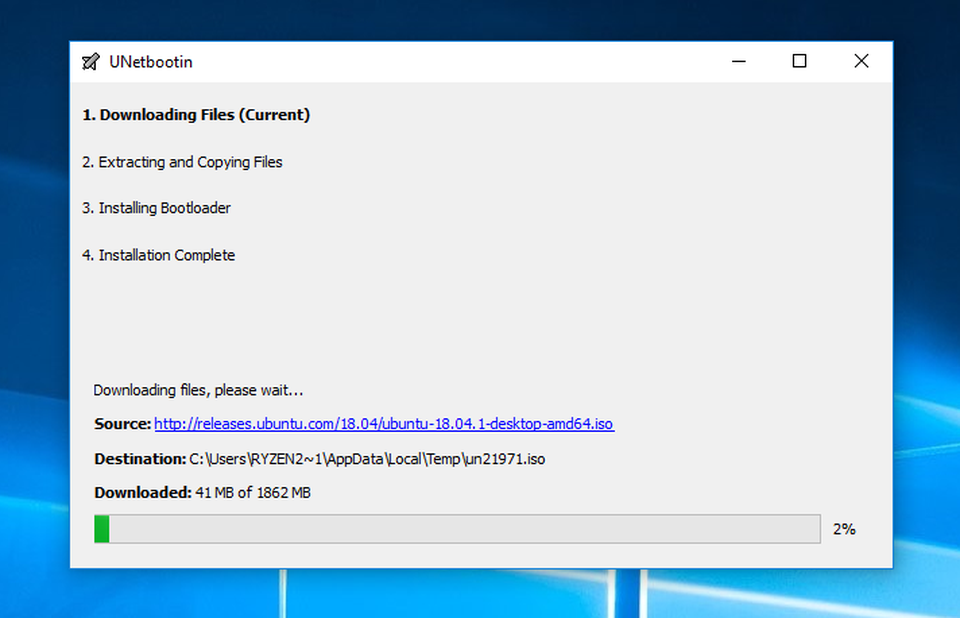This screenshot has height=618, width=960.
Task: Select the "4. Installation Complete" step text
Action: coord(159,255)
